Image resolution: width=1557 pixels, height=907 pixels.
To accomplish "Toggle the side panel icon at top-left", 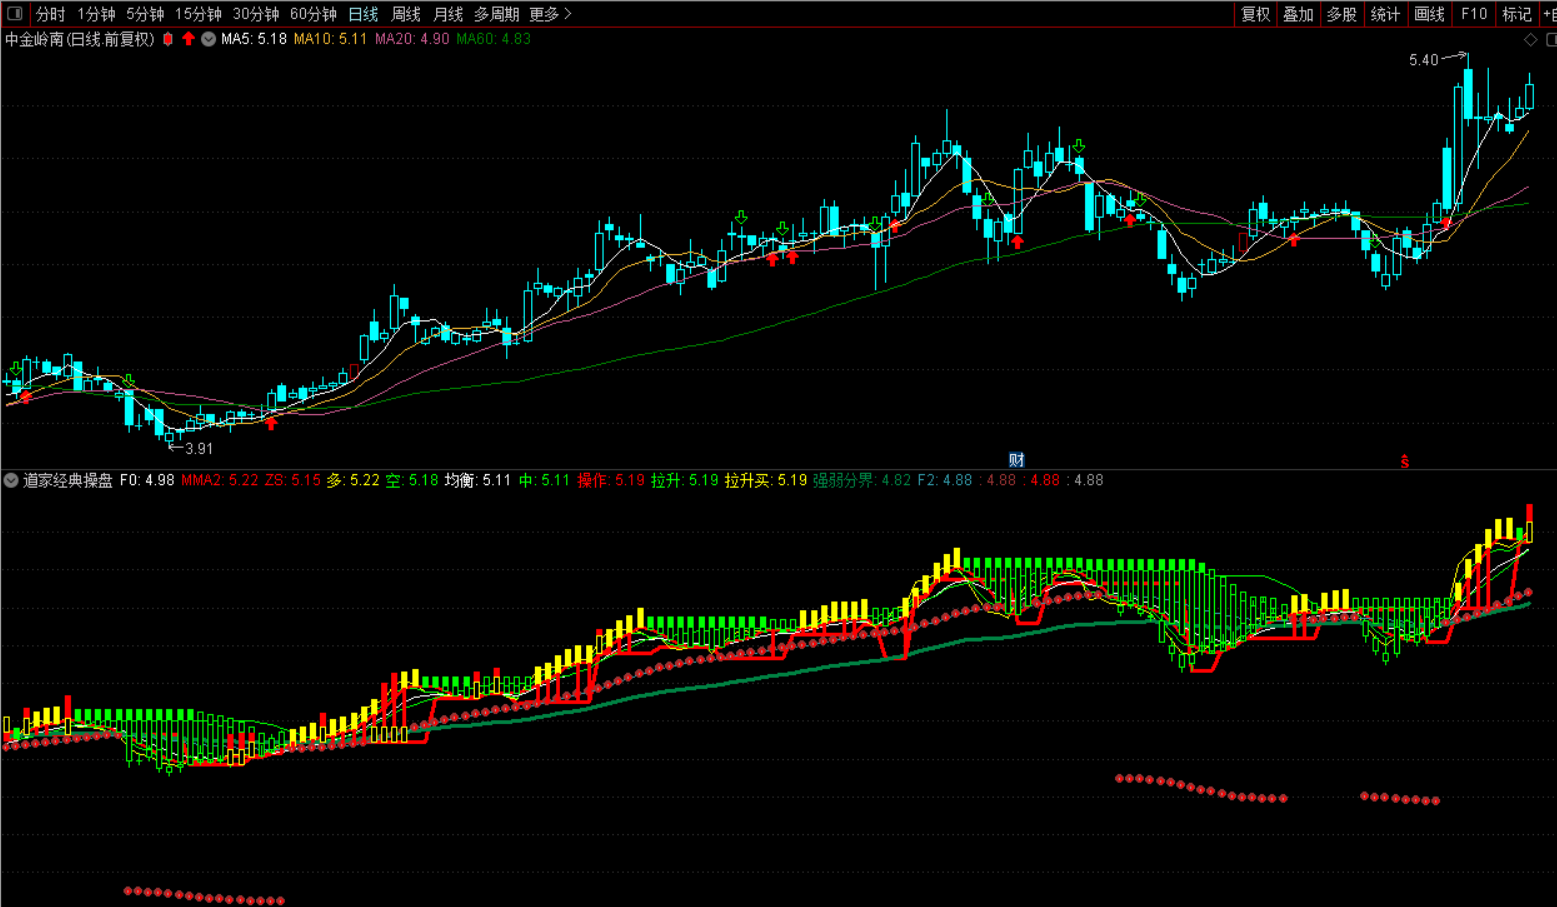I will pos(15,13).
